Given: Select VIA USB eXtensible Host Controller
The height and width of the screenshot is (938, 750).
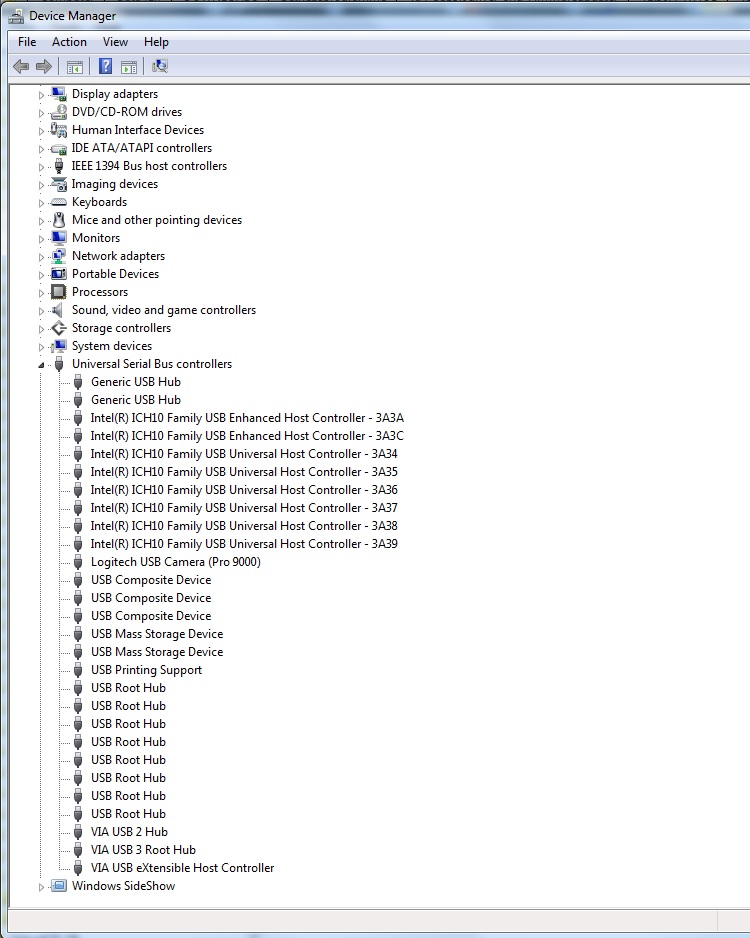Looking at the screenshot, I should click(182, 868).
